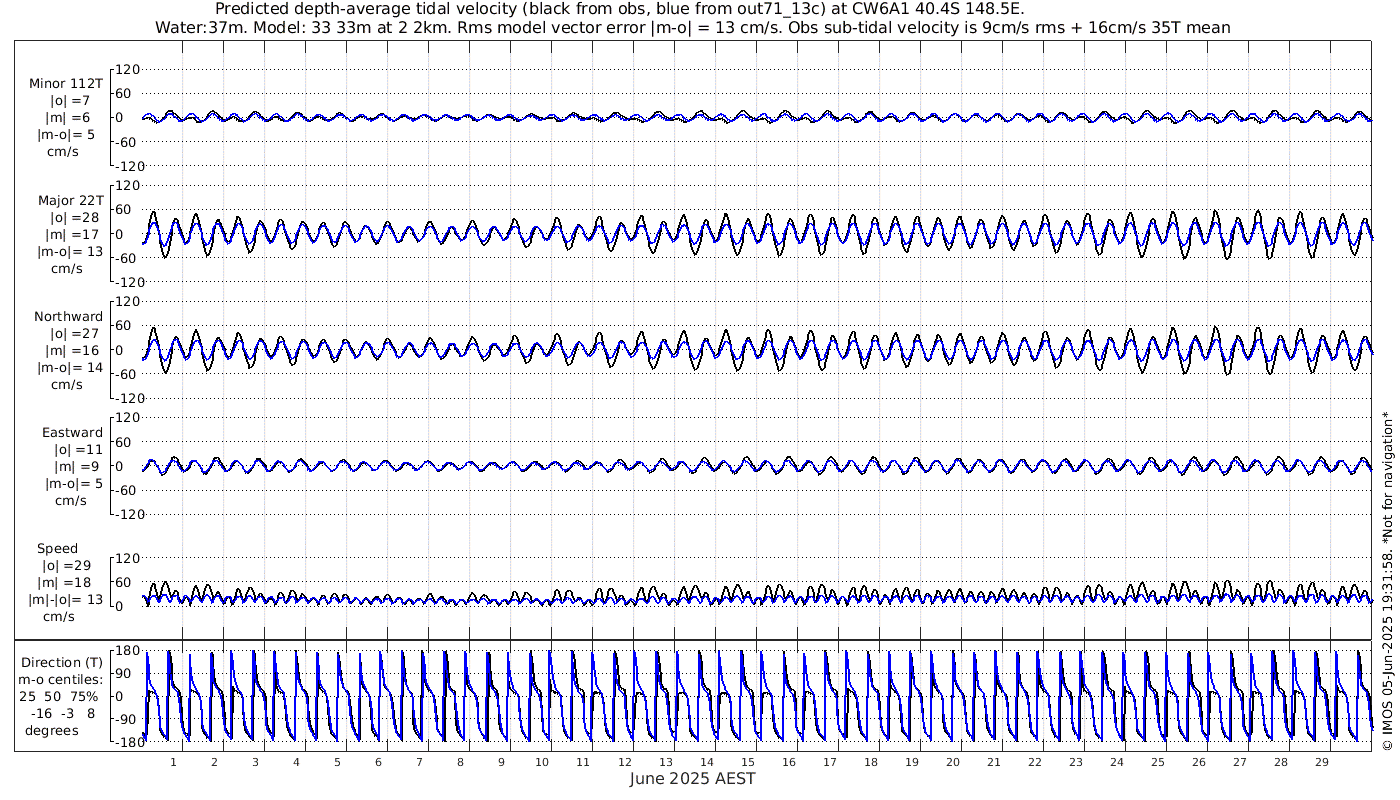
Task: Click the day "17" label on the date axis
Action: coord(829,762)
